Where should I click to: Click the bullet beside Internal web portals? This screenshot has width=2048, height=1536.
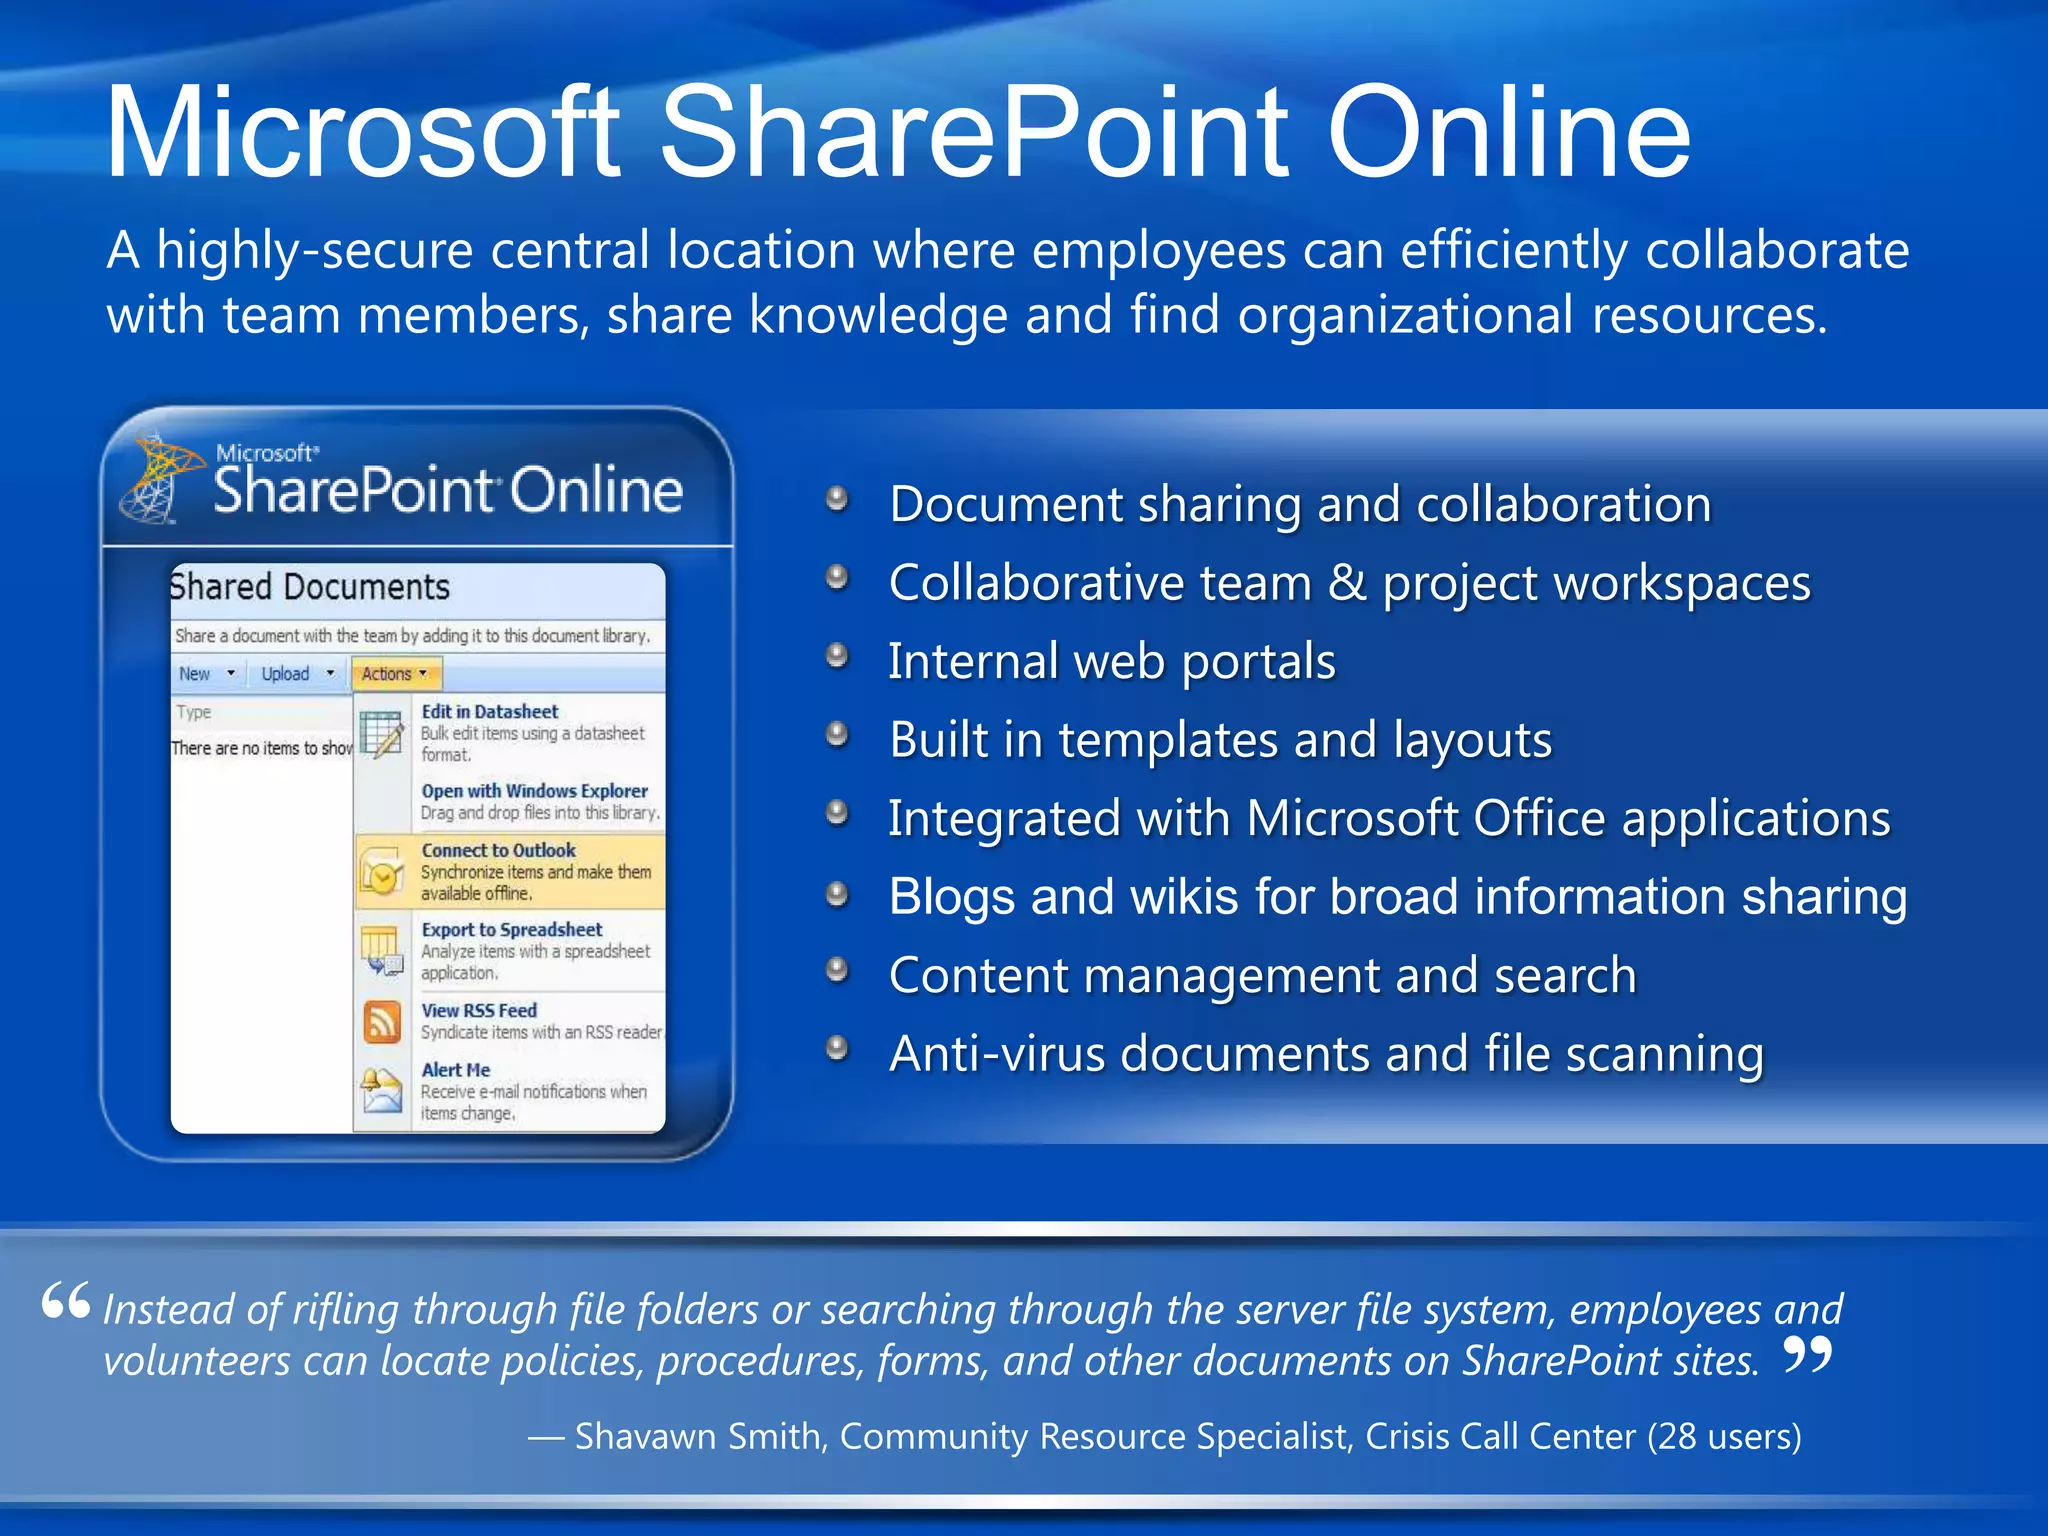click(x=837, y=656)
